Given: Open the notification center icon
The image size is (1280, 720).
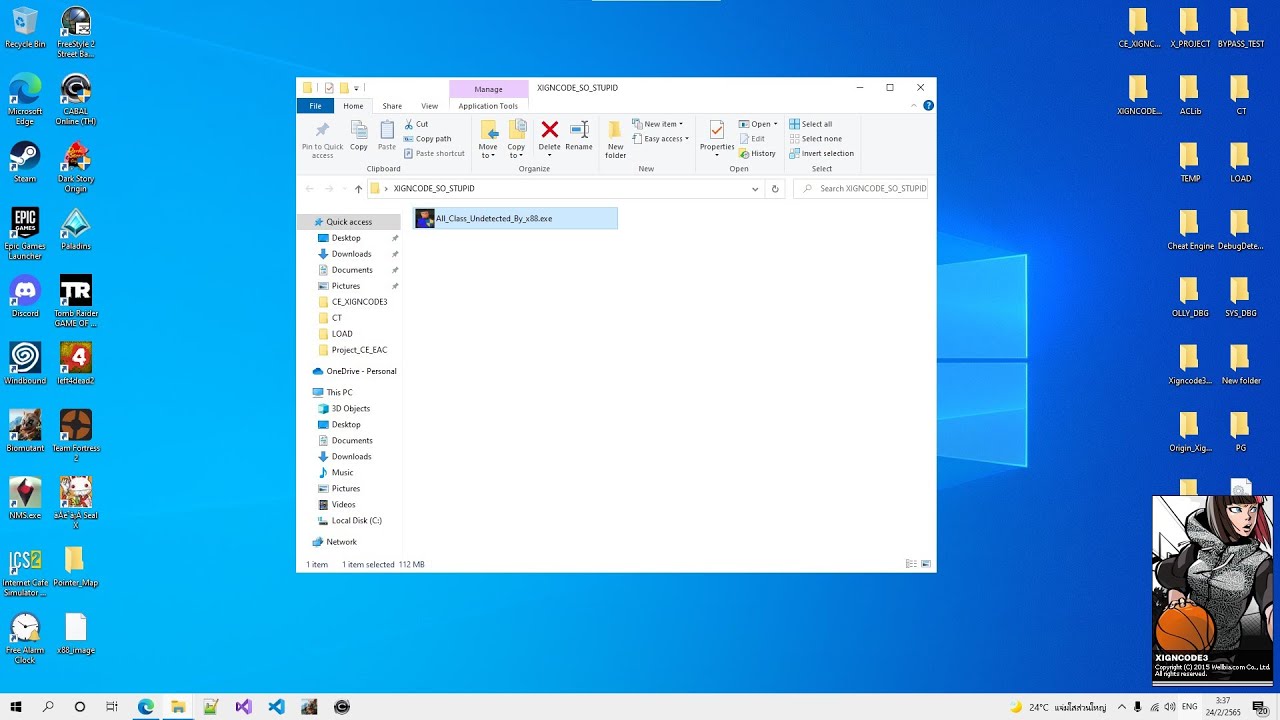Looking at the screenshot, I should [x=1260, y=707].
